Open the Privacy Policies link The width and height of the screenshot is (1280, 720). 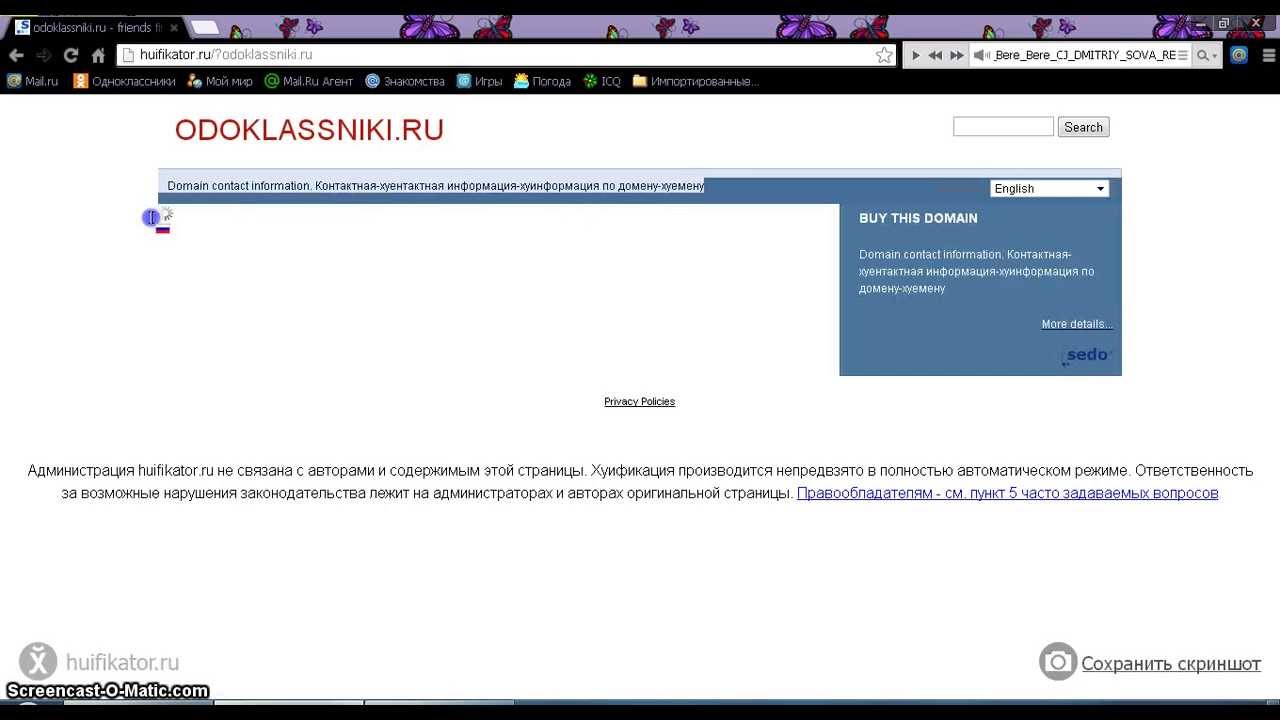[639, 401]
